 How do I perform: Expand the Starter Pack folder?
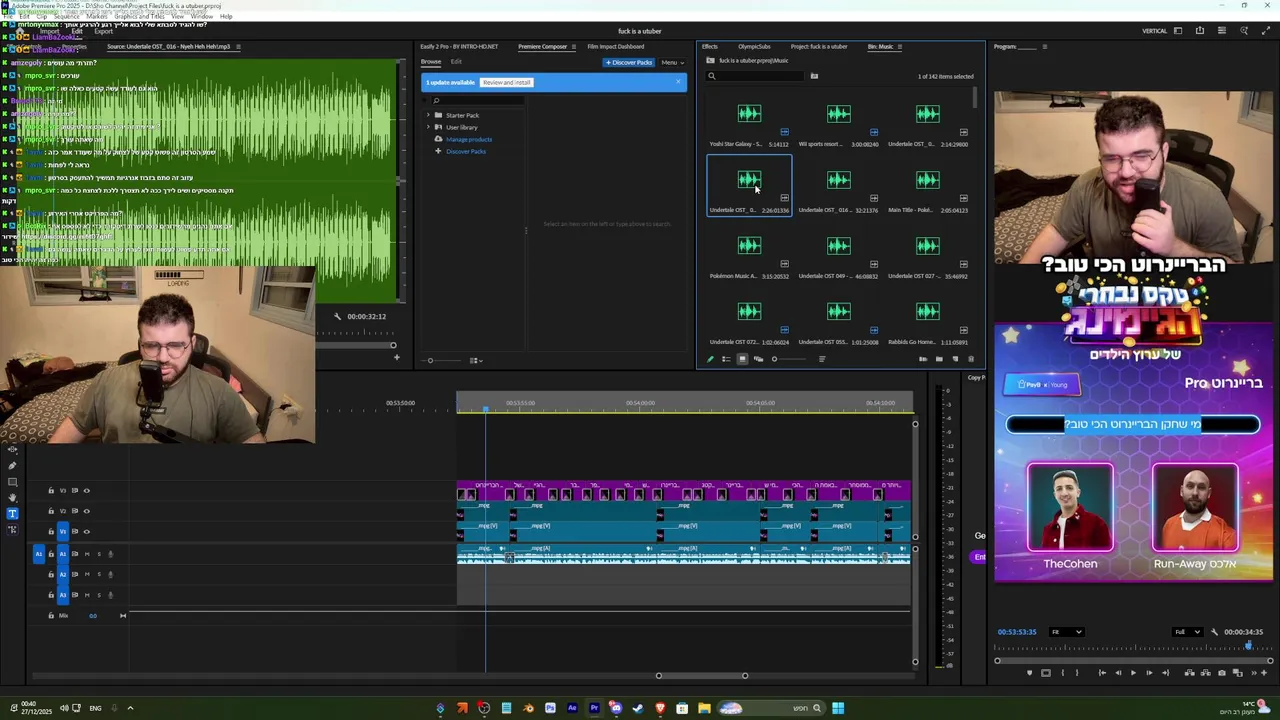pyautogui.click(x=428, y=115)
